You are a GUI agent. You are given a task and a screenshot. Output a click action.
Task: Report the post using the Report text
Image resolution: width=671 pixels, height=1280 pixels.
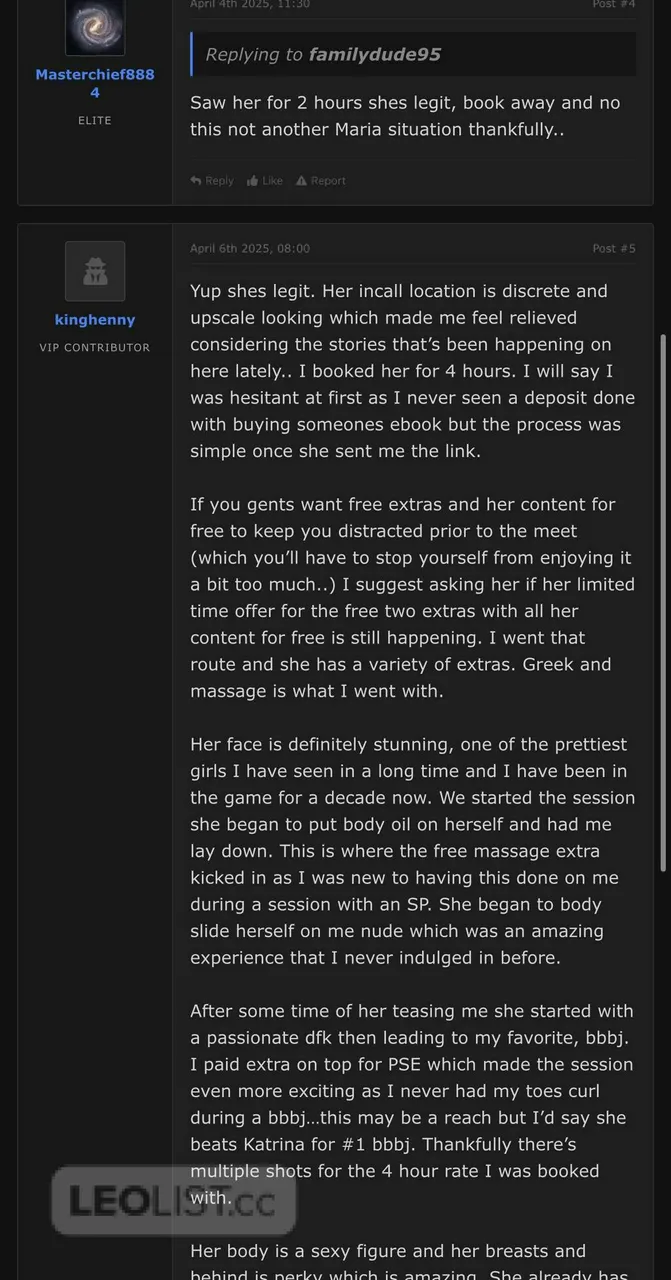pyautogui.click(x=328, y=181)
